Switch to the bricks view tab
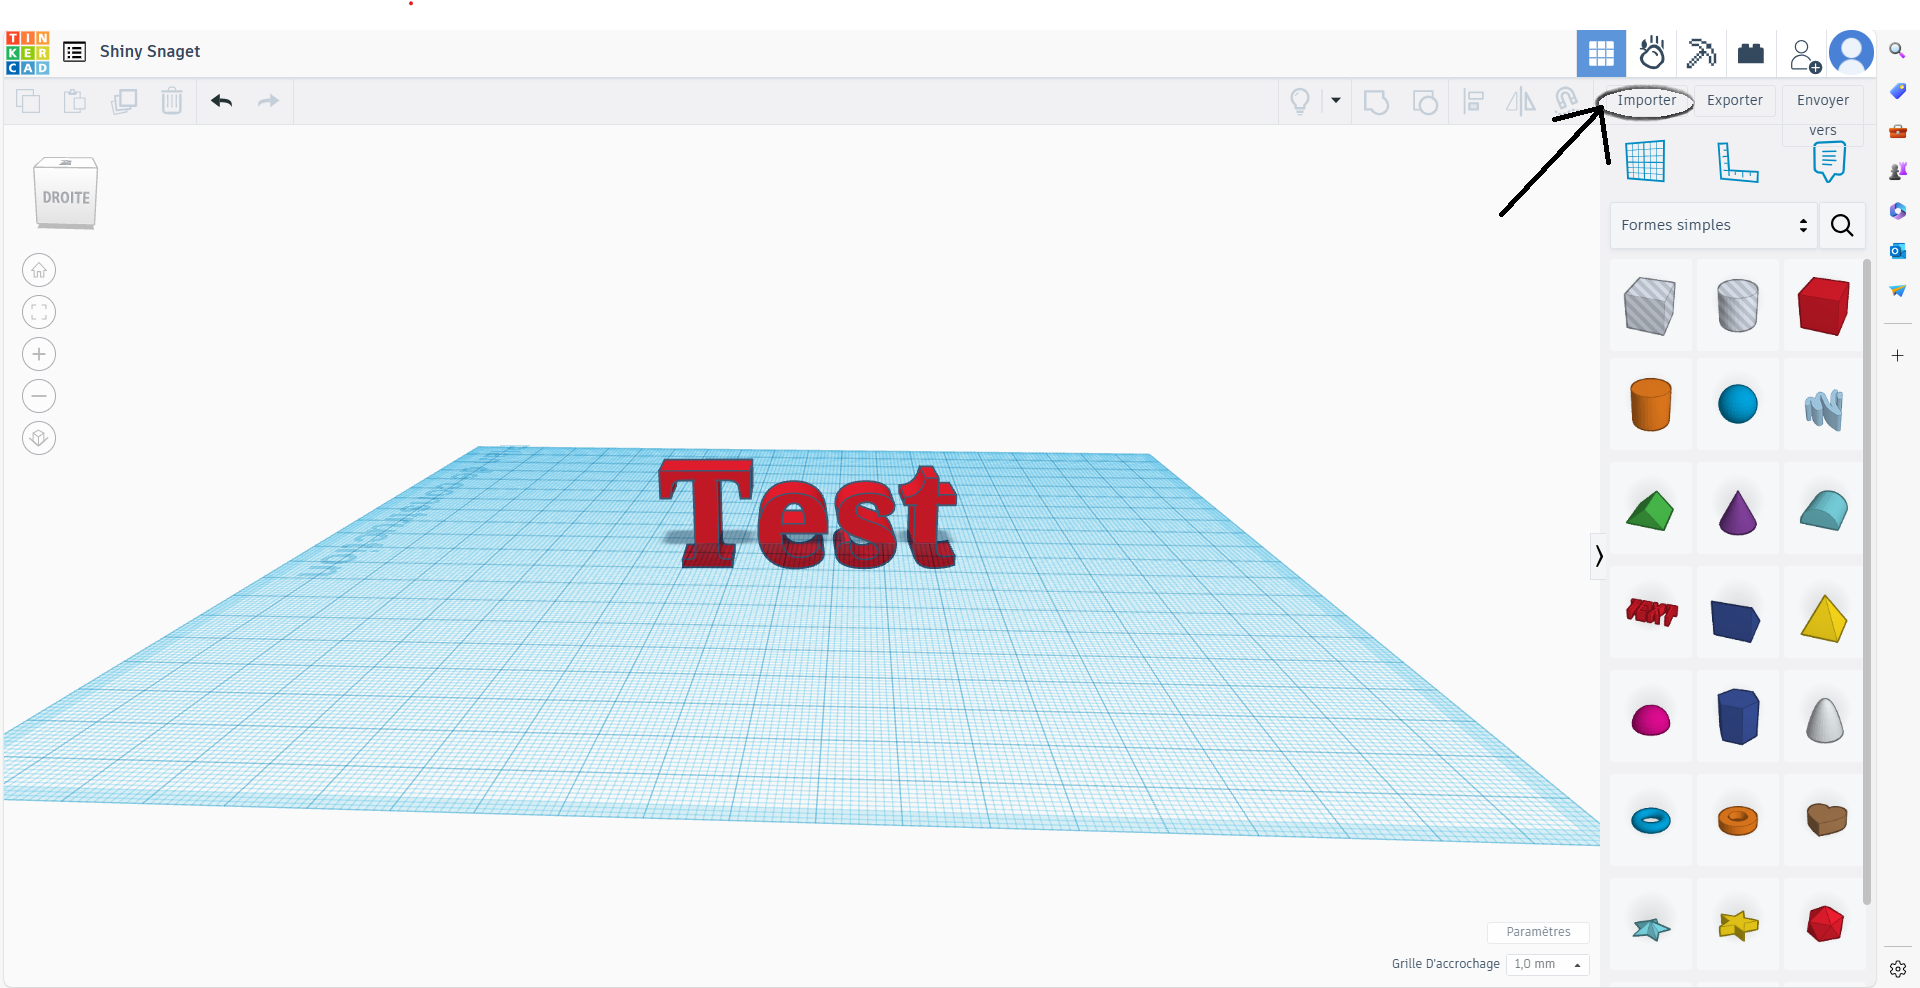This screenshot has height=988, width=1920. (1750, 53)
